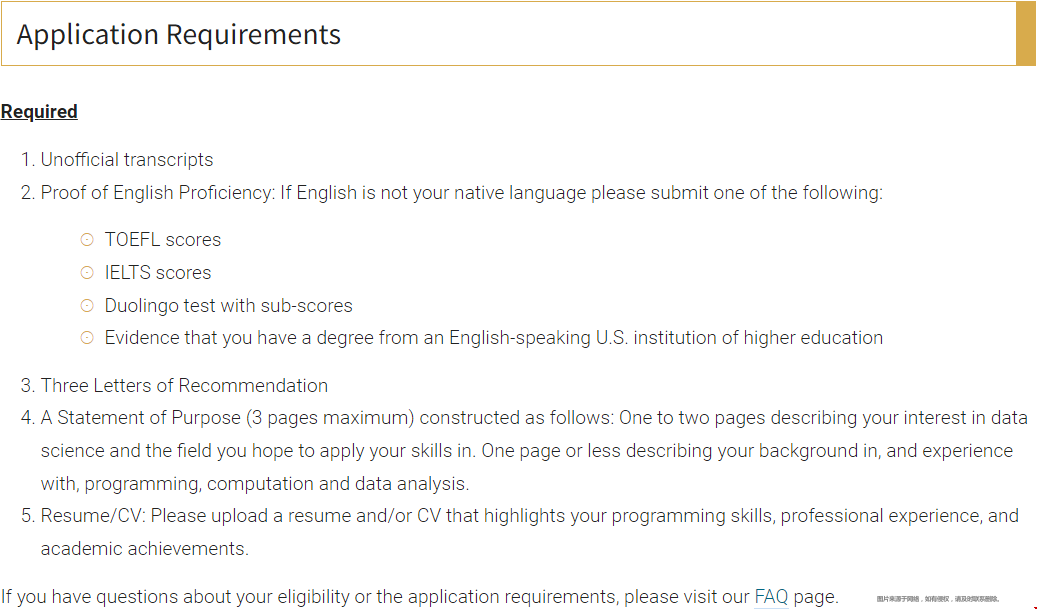This screenshot has width=1037, height=609.
Task: Click the circle bullet beside Duolingo test
Action: (x=87, y=305)
